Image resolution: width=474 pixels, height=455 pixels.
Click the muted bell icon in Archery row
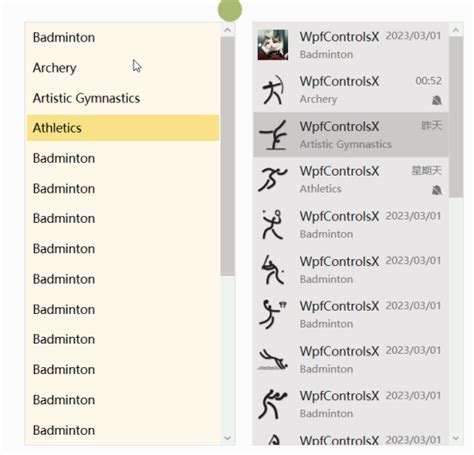[437, 100]
